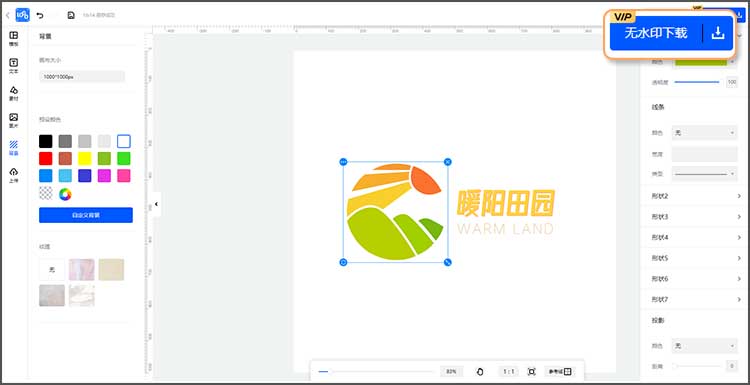750x385 pixels.
Task: Click the green fill color swatch
Action: click(701, 62)
